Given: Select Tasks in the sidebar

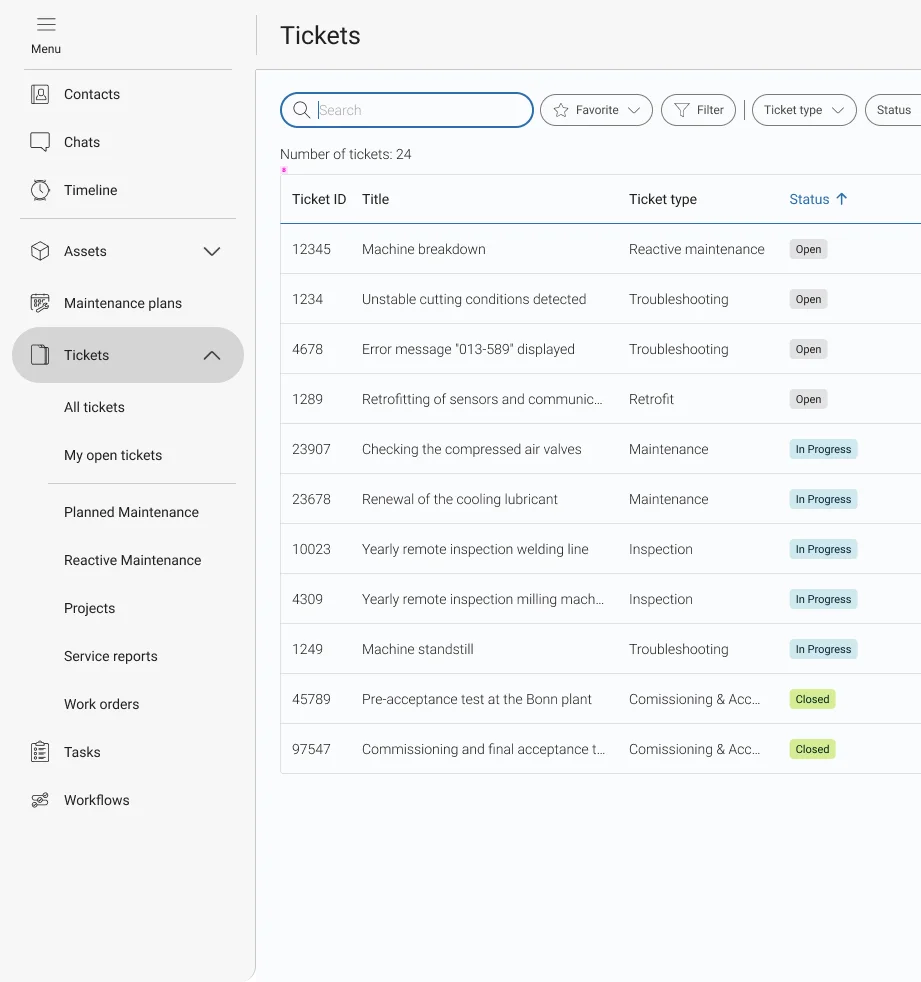Looking at the screenshot, I should [82, 752].
